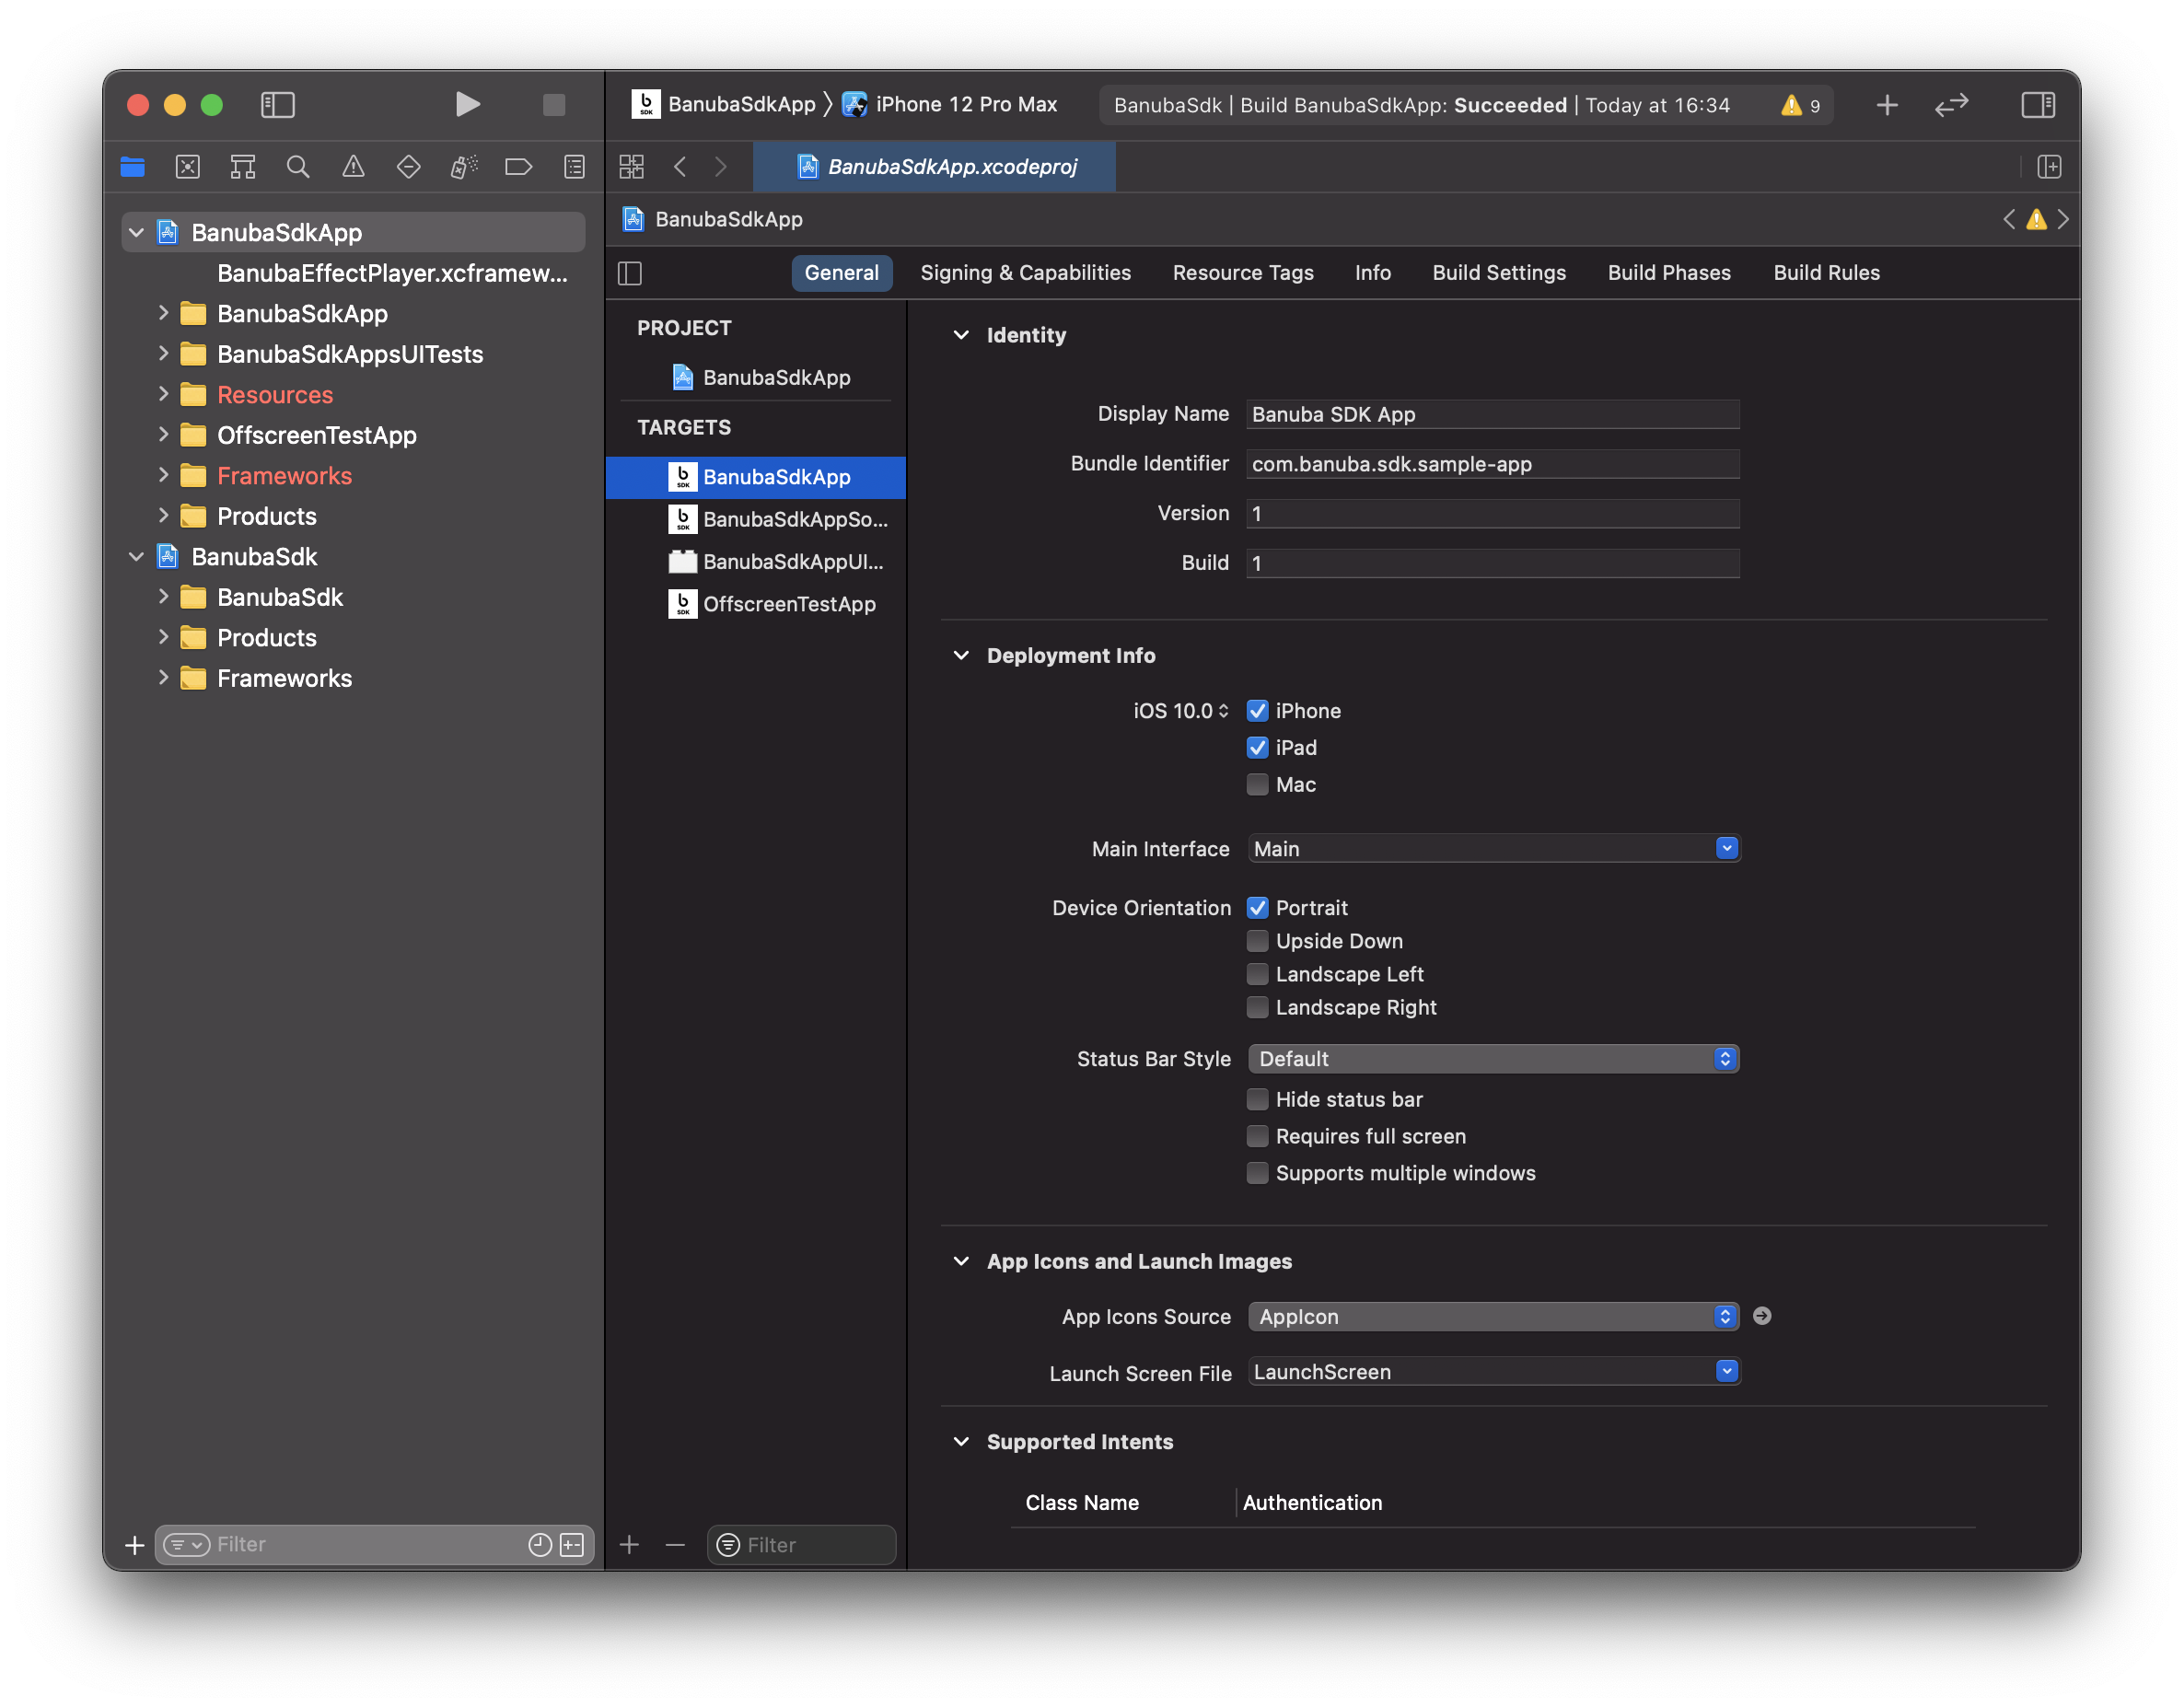Open the iOS 10.0 deployment target menu
The width and height of the screenshot is (2184, 1707).
[x=1180, y=711]
